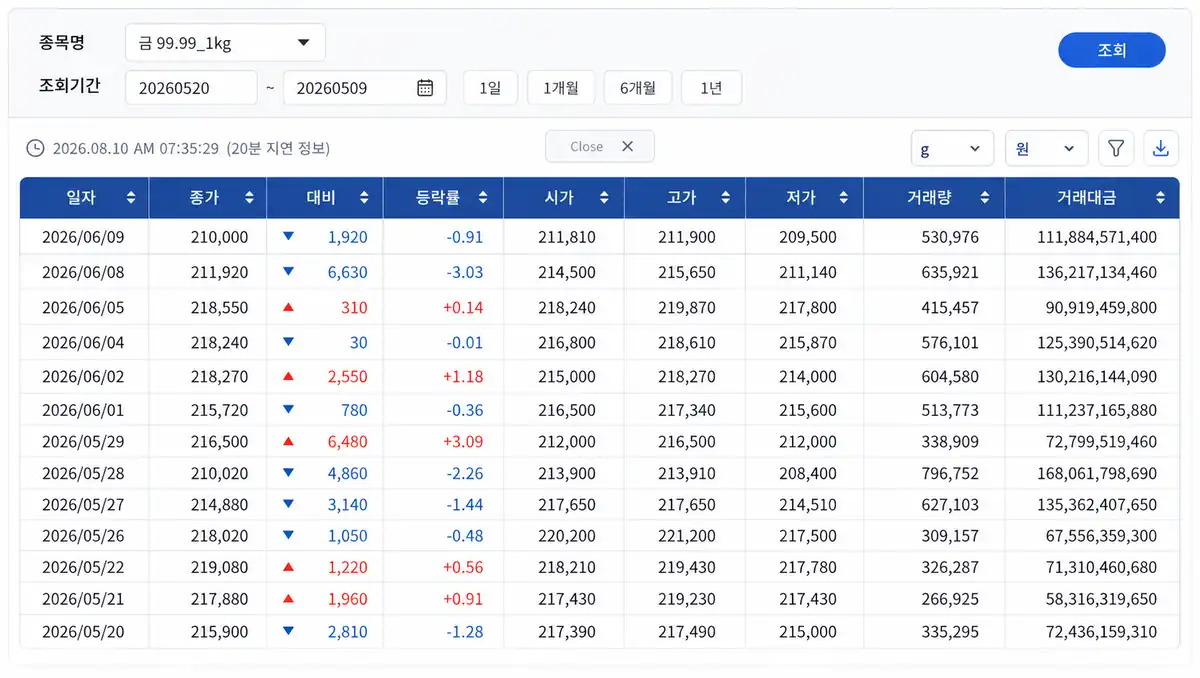Viewport: 1200px width, 678px height.
Task: Click the rate -0.36
Action: (x=464, y=410)
